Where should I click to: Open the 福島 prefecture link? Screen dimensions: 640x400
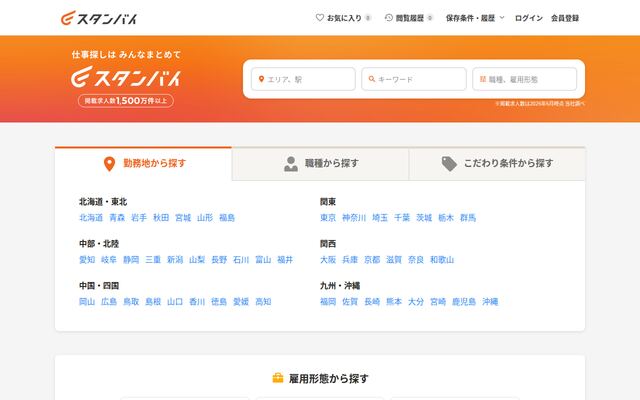(x=227, y=218)
